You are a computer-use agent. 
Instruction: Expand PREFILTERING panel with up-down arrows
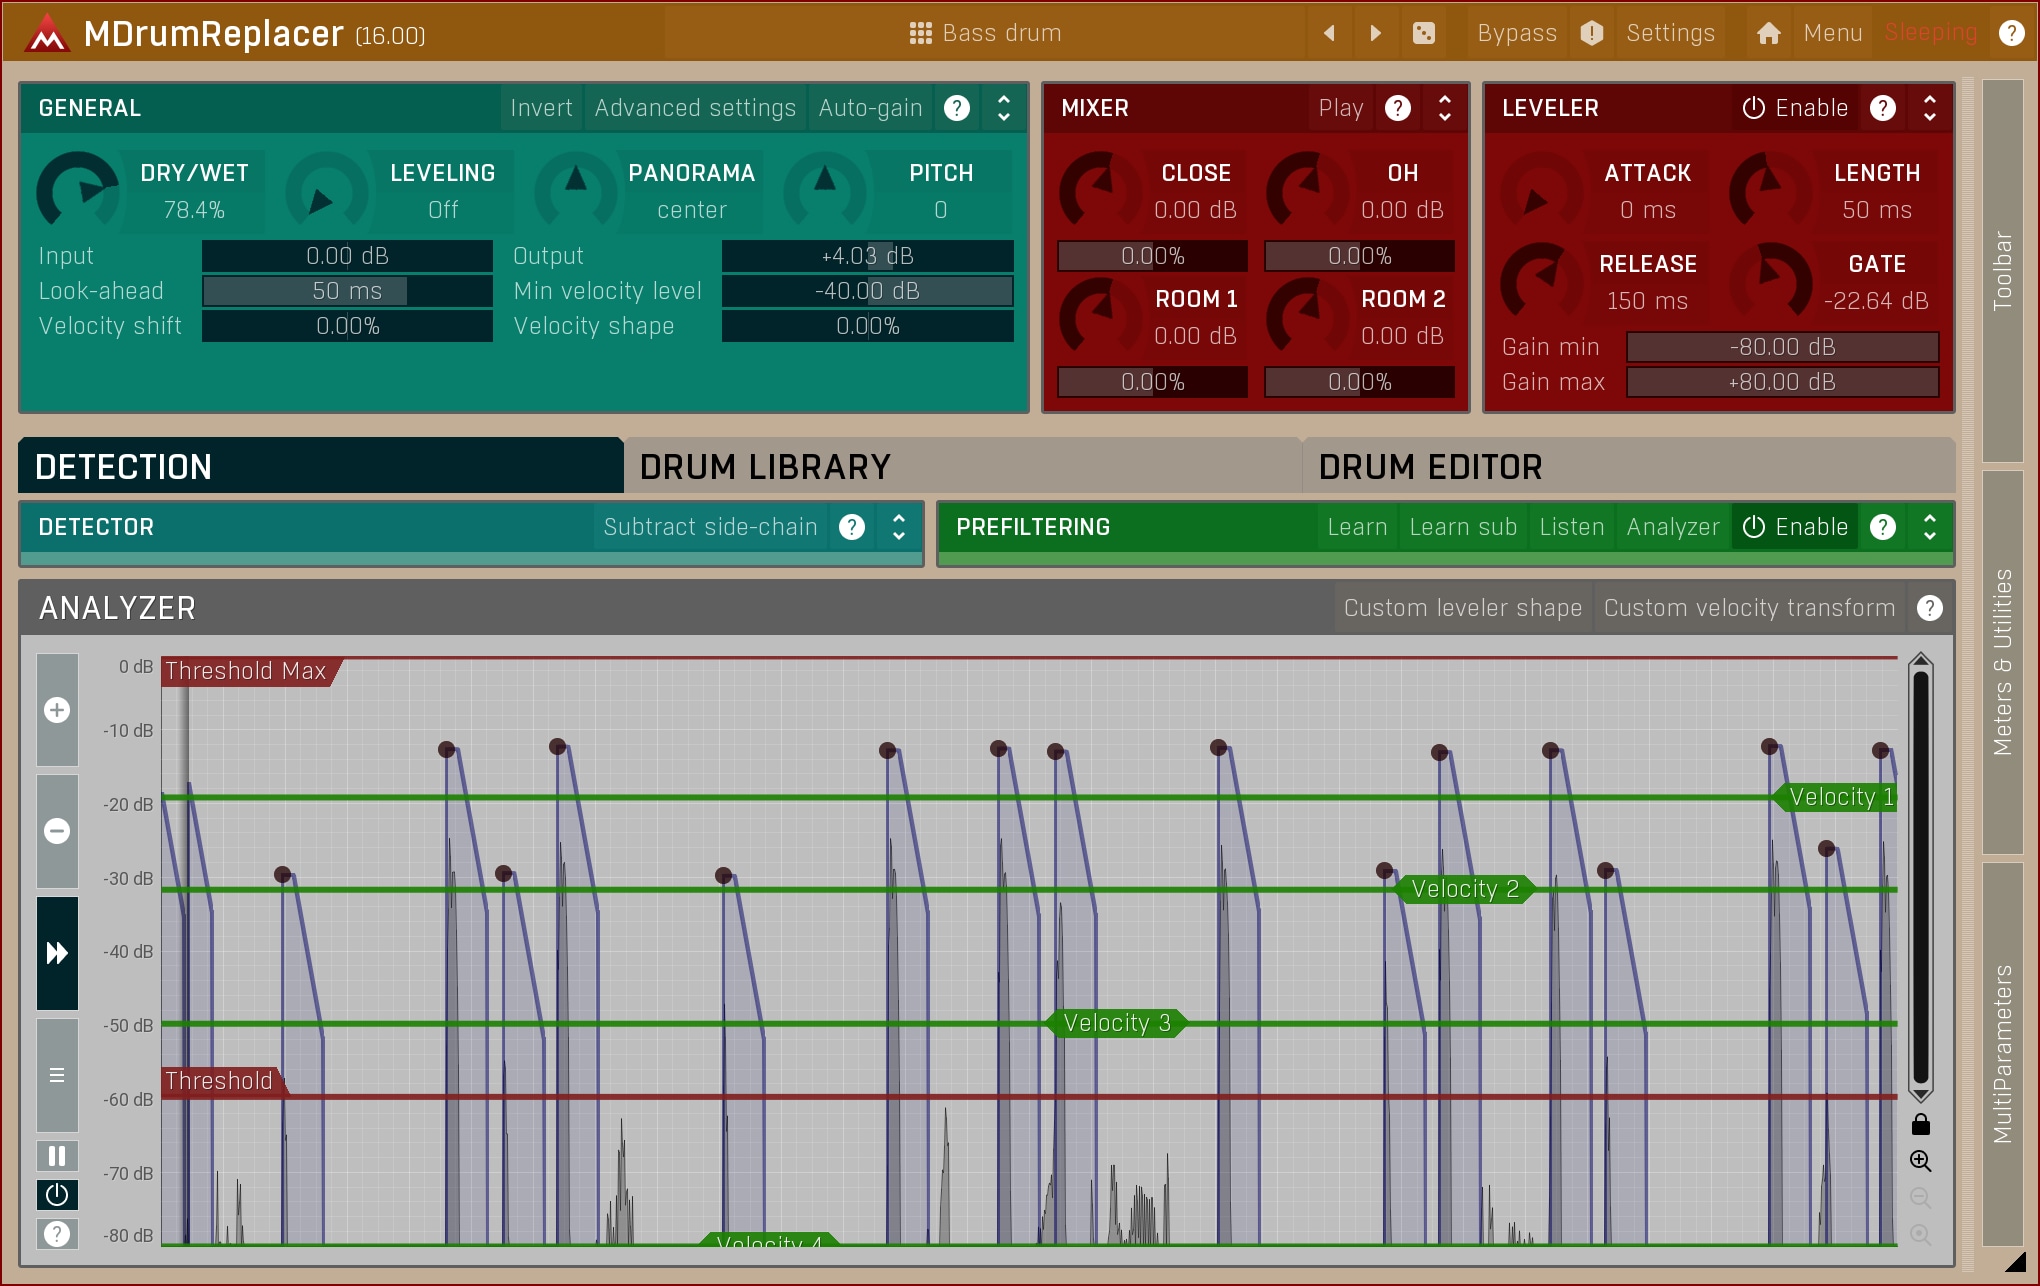pyautogui.click(x=1930, y=527)
